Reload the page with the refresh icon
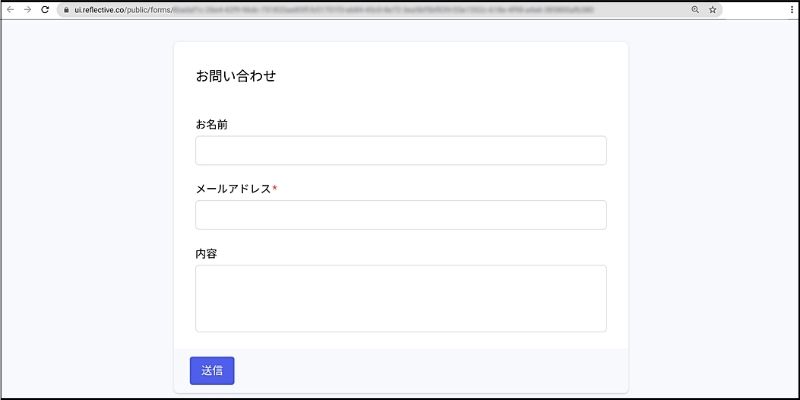Image resolution: width=800 pixels, height=400 pixels. [x=45, y=10]
